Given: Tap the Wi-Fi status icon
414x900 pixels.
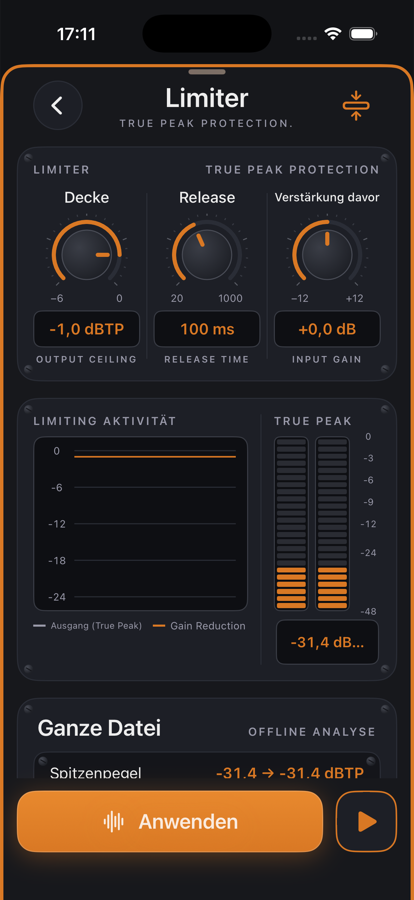Looking at the screenshot, I should pyautogui.click(x=332, y=34).
